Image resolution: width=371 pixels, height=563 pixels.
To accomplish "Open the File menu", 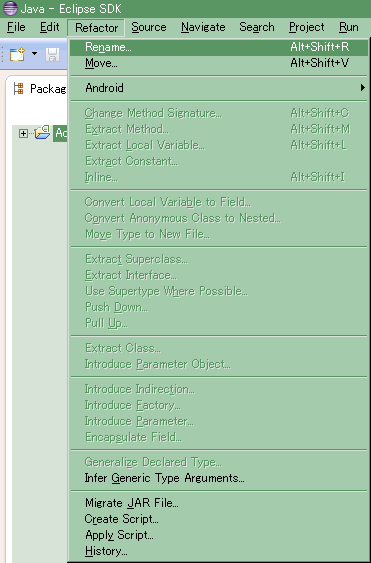I will 16,27.
